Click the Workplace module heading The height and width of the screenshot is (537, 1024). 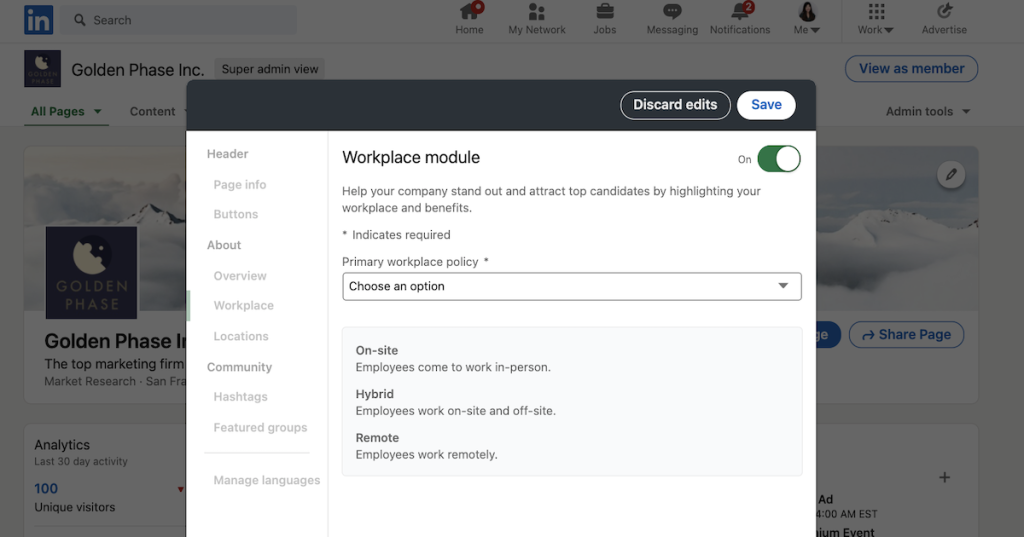tap(411, 157)
